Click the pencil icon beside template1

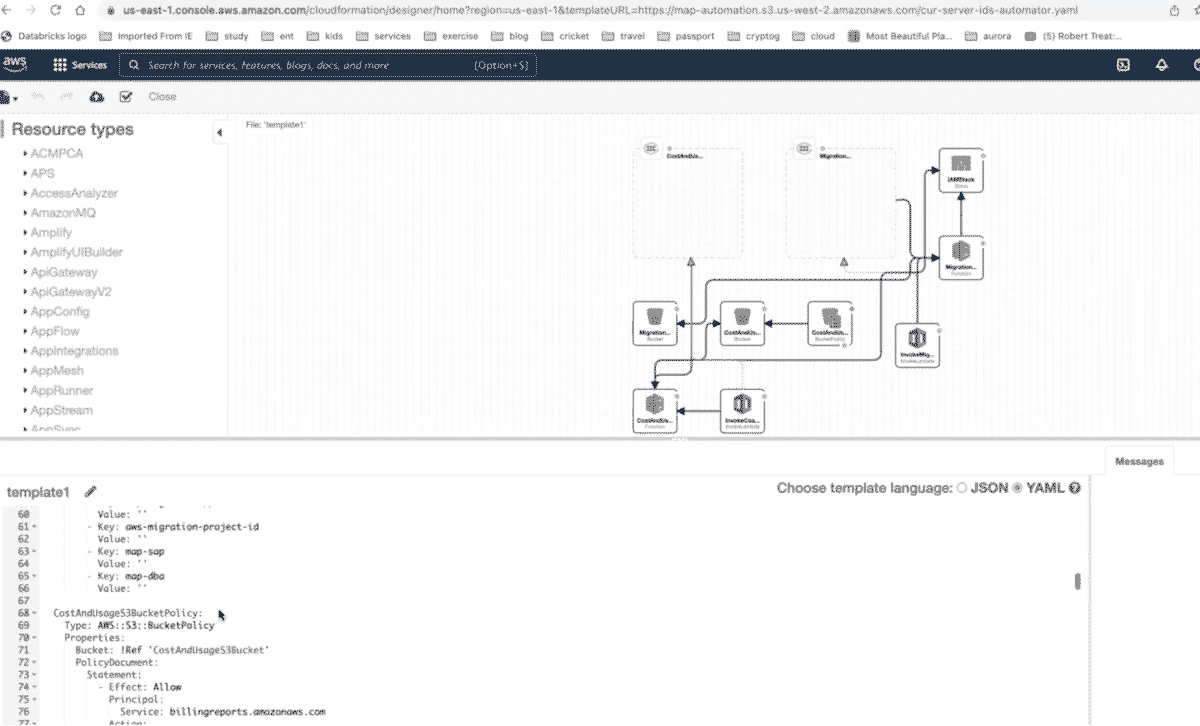pyautogui.click(x=91, y=491)
